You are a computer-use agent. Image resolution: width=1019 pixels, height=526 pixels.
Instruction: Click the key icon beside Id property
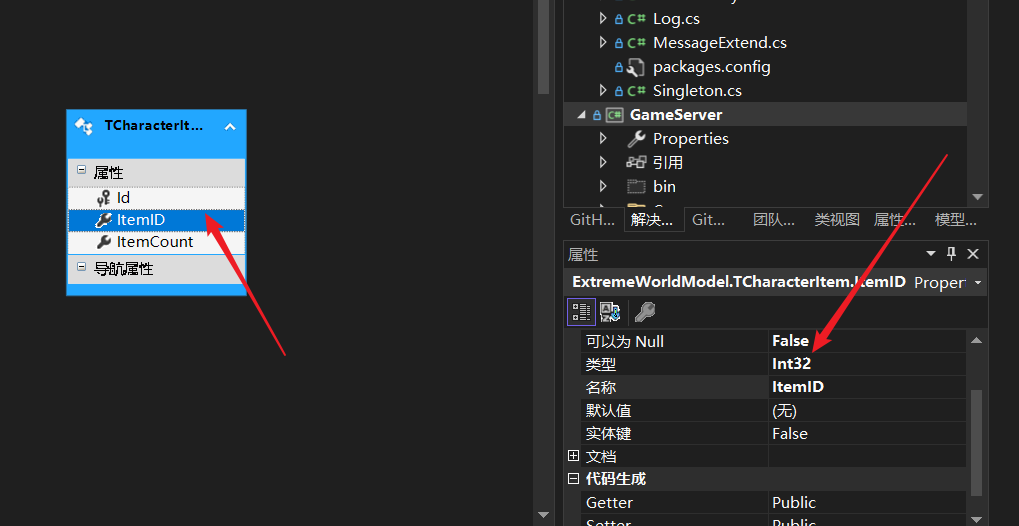[103, 198]
